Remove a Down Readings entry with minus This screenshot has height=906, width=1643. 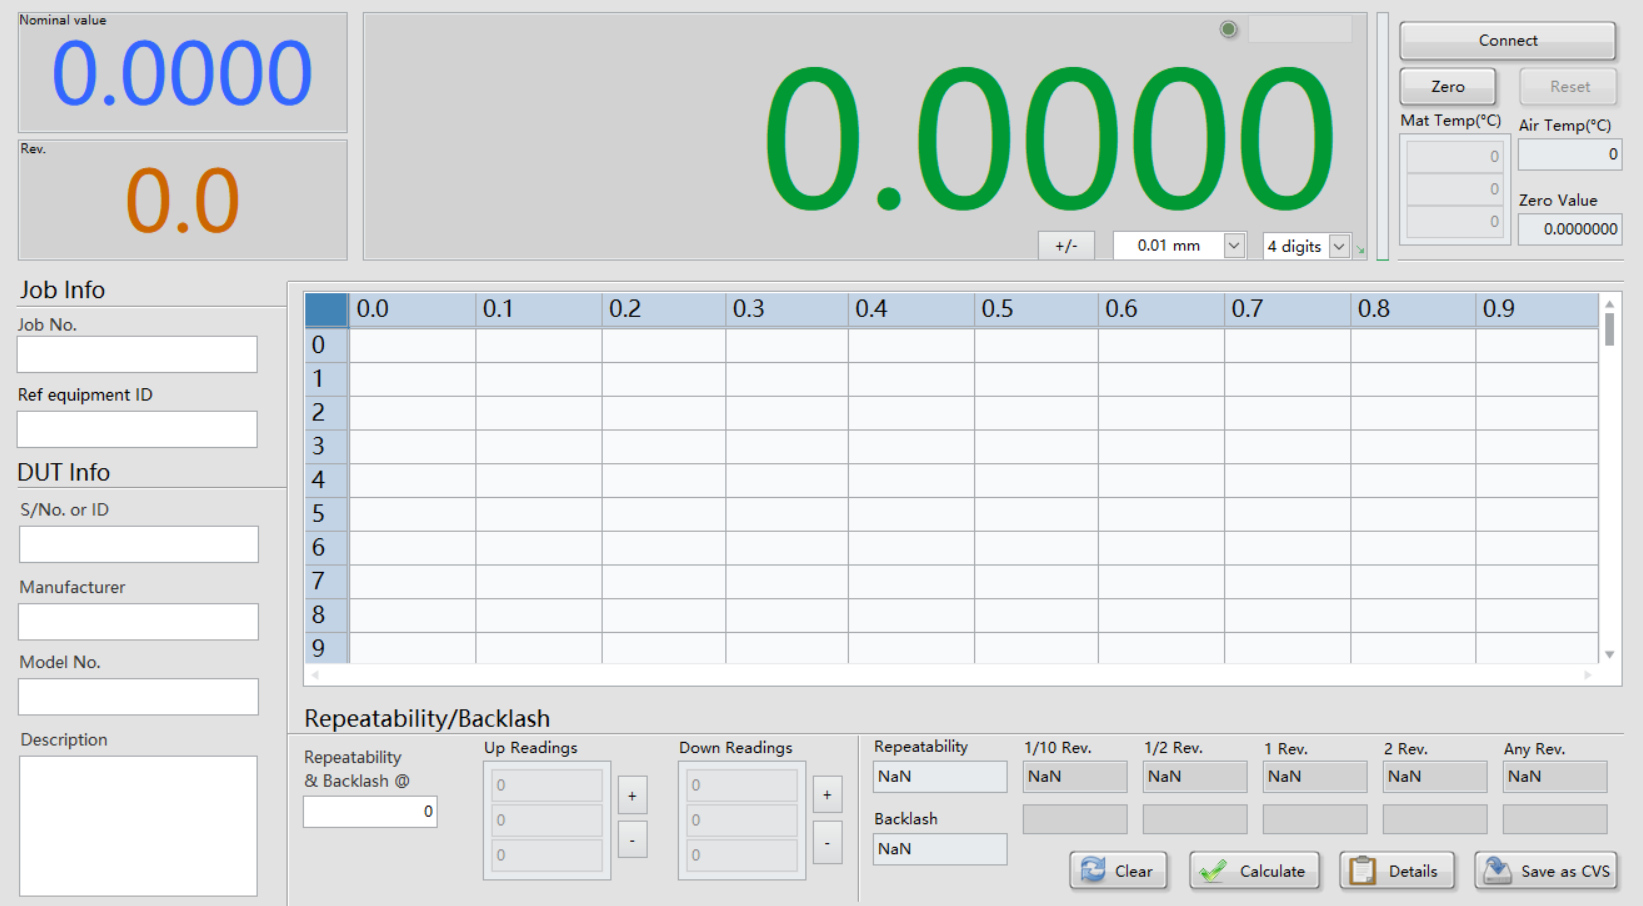(827, 842)
